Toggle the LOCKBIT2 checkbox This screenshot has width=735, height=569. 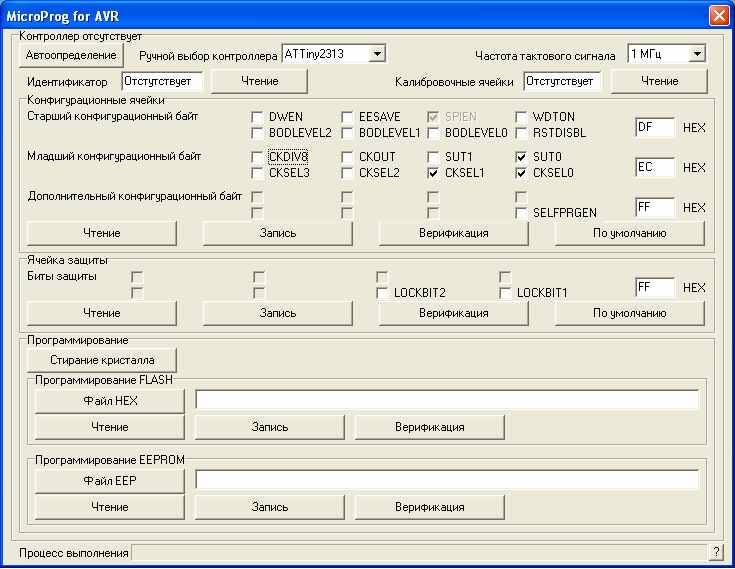click(x=382, y=293)
